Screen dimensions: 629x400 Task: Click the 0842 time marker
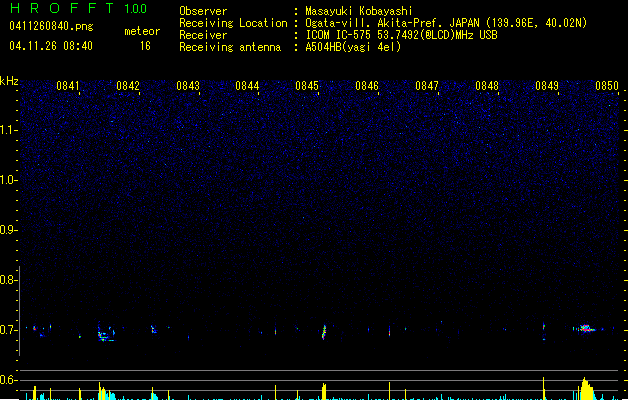pyautogui.click(x=128, y=86)
